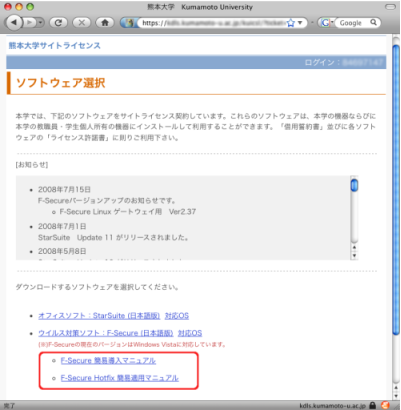Viewport: 401px width, 410px height.
Task: Click the news box scroll down arrow
Action: pos(354,256)
